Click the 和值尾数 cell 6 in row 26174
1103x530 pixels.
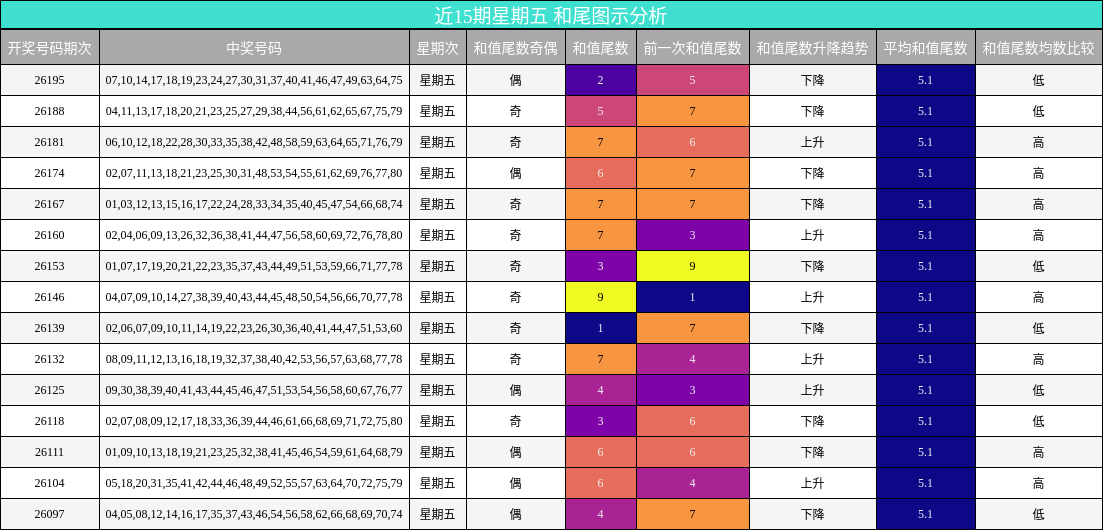click(601, 173)
